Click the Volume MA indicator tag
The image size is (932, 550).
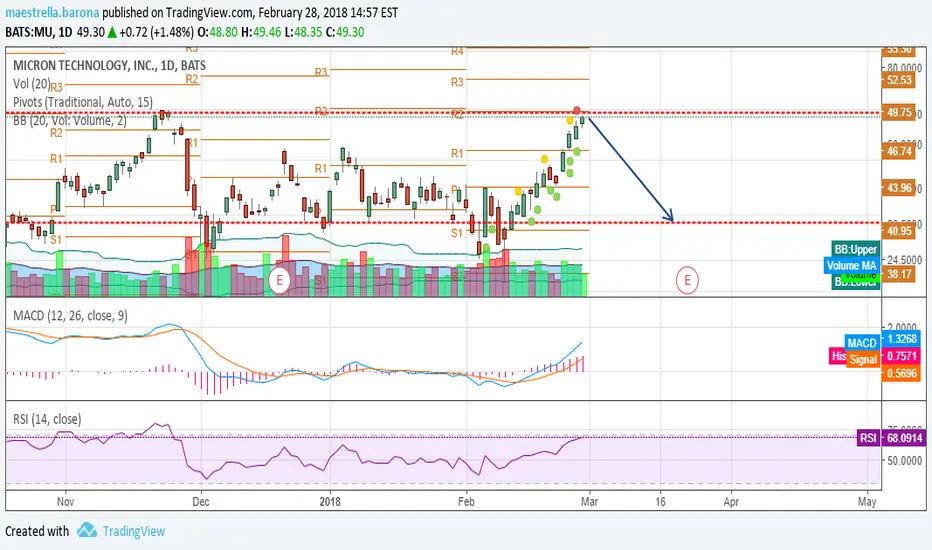[x=851, y=265]
